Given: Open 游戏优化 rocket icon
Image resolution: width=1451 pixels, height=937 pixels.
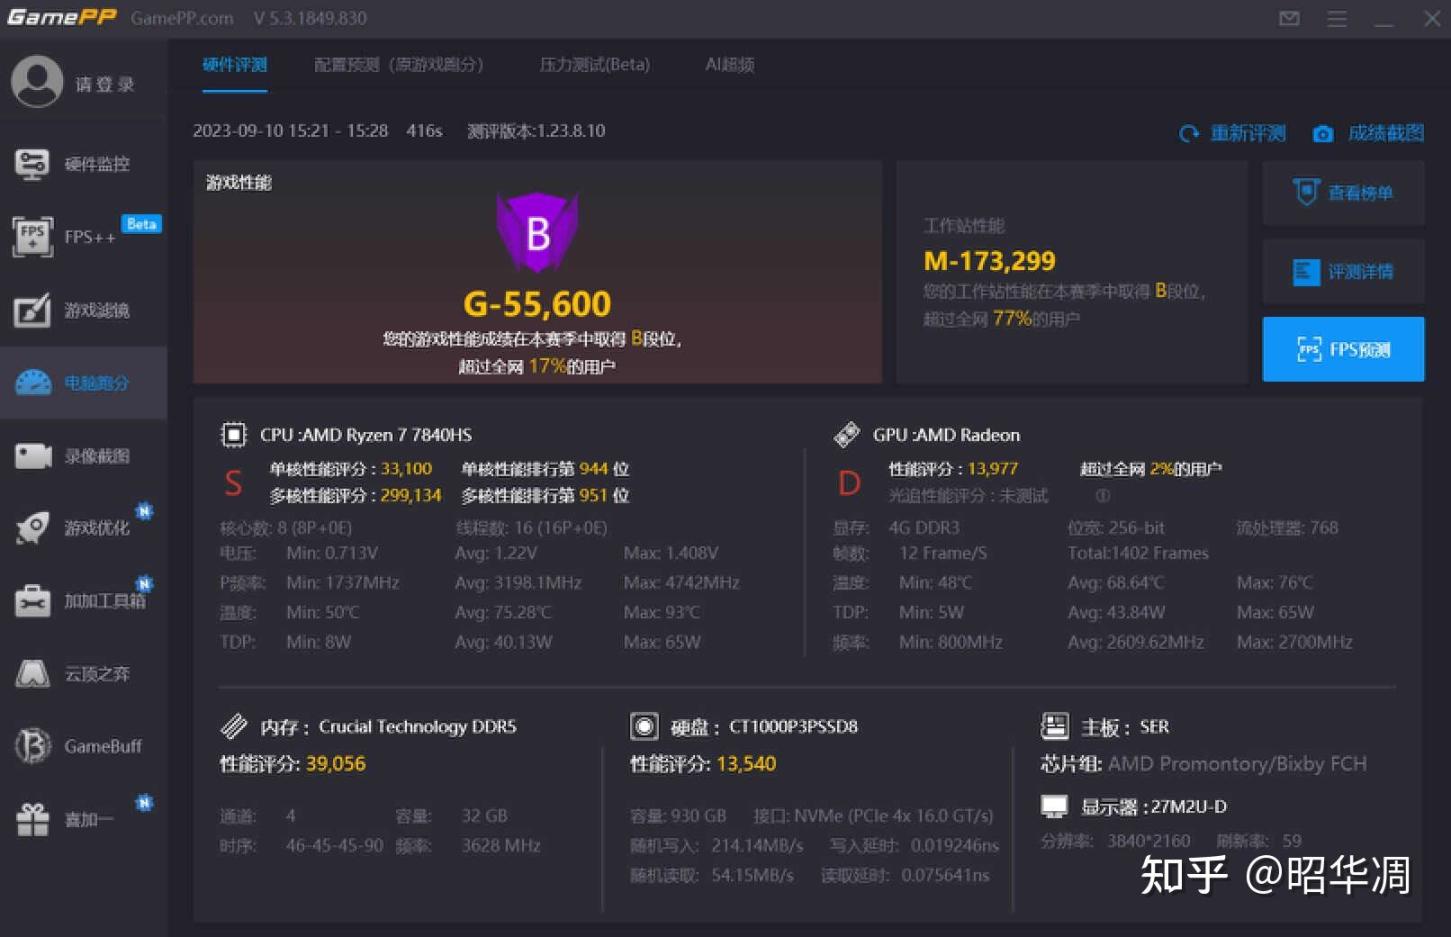Looking at the screenshot, I should tap(32, 528).
